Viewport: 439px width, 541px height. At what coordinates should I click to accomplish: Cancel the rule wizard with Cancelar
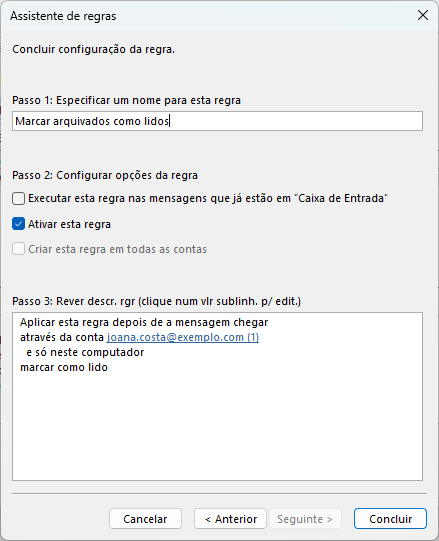click(x=145, y=519)
